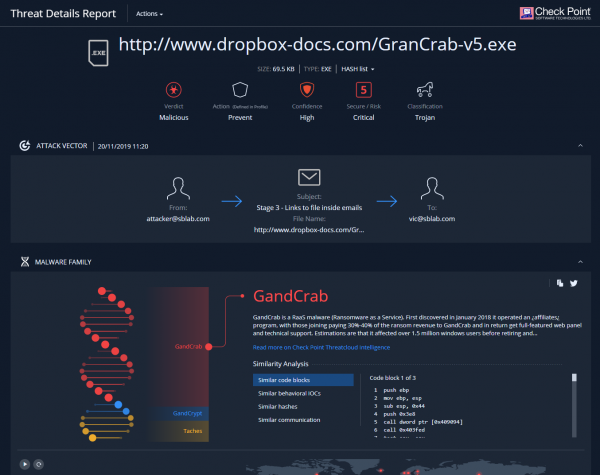This screenshot has width=600, height=475.
Task: Click the Check Point logo
Action: point(556,13)
